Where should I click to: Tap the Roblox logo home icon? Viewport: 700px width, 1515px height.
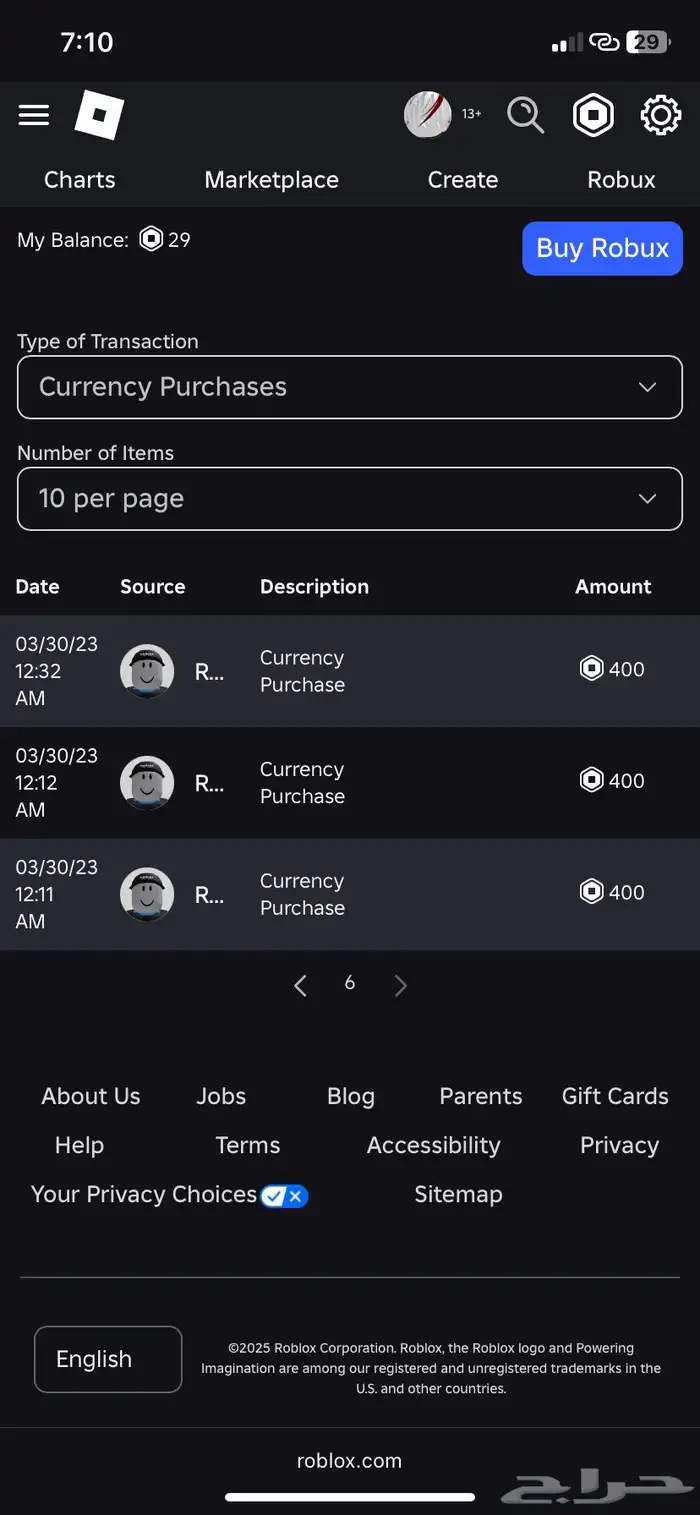pyautogui.click(x=99, y=116)
